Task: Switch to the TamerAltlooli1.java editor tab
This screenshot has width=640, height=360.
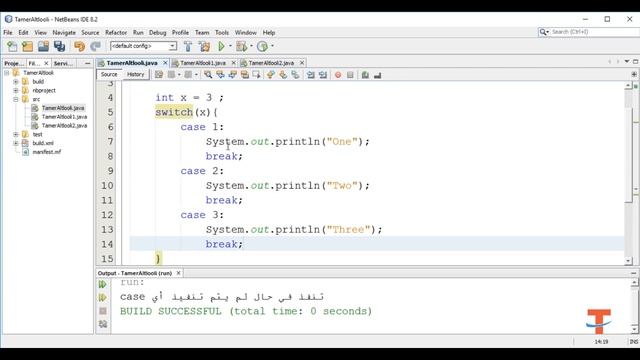Action: click(x=203, y=63)
